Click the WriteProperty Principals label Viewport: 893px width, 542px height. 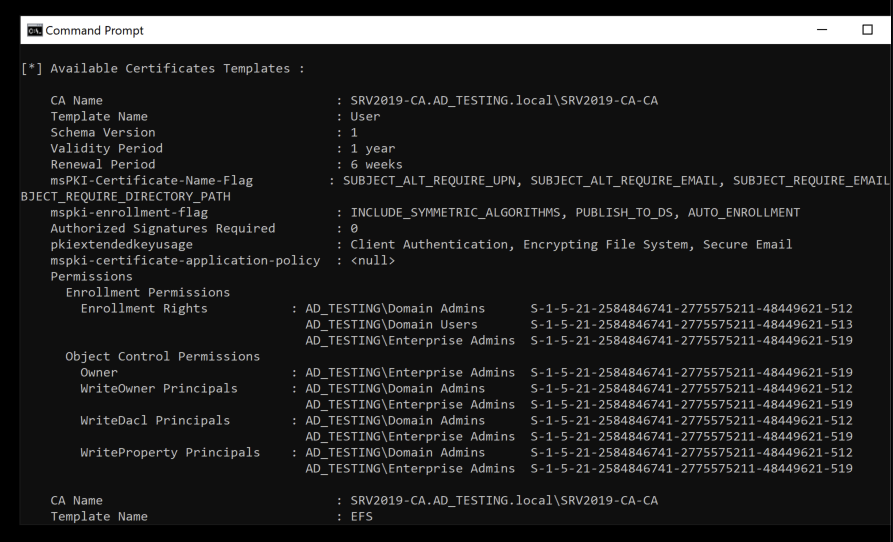point(170,453)
